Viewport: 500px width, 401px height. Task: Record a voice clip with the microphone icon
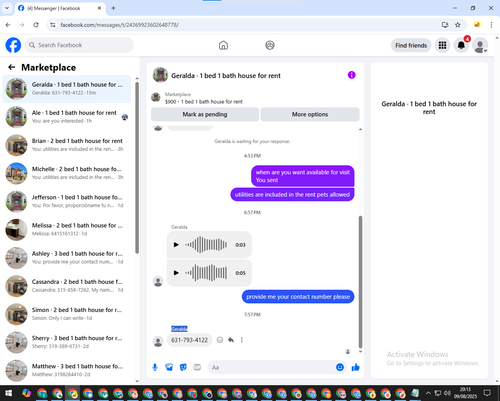pos(155,367)
